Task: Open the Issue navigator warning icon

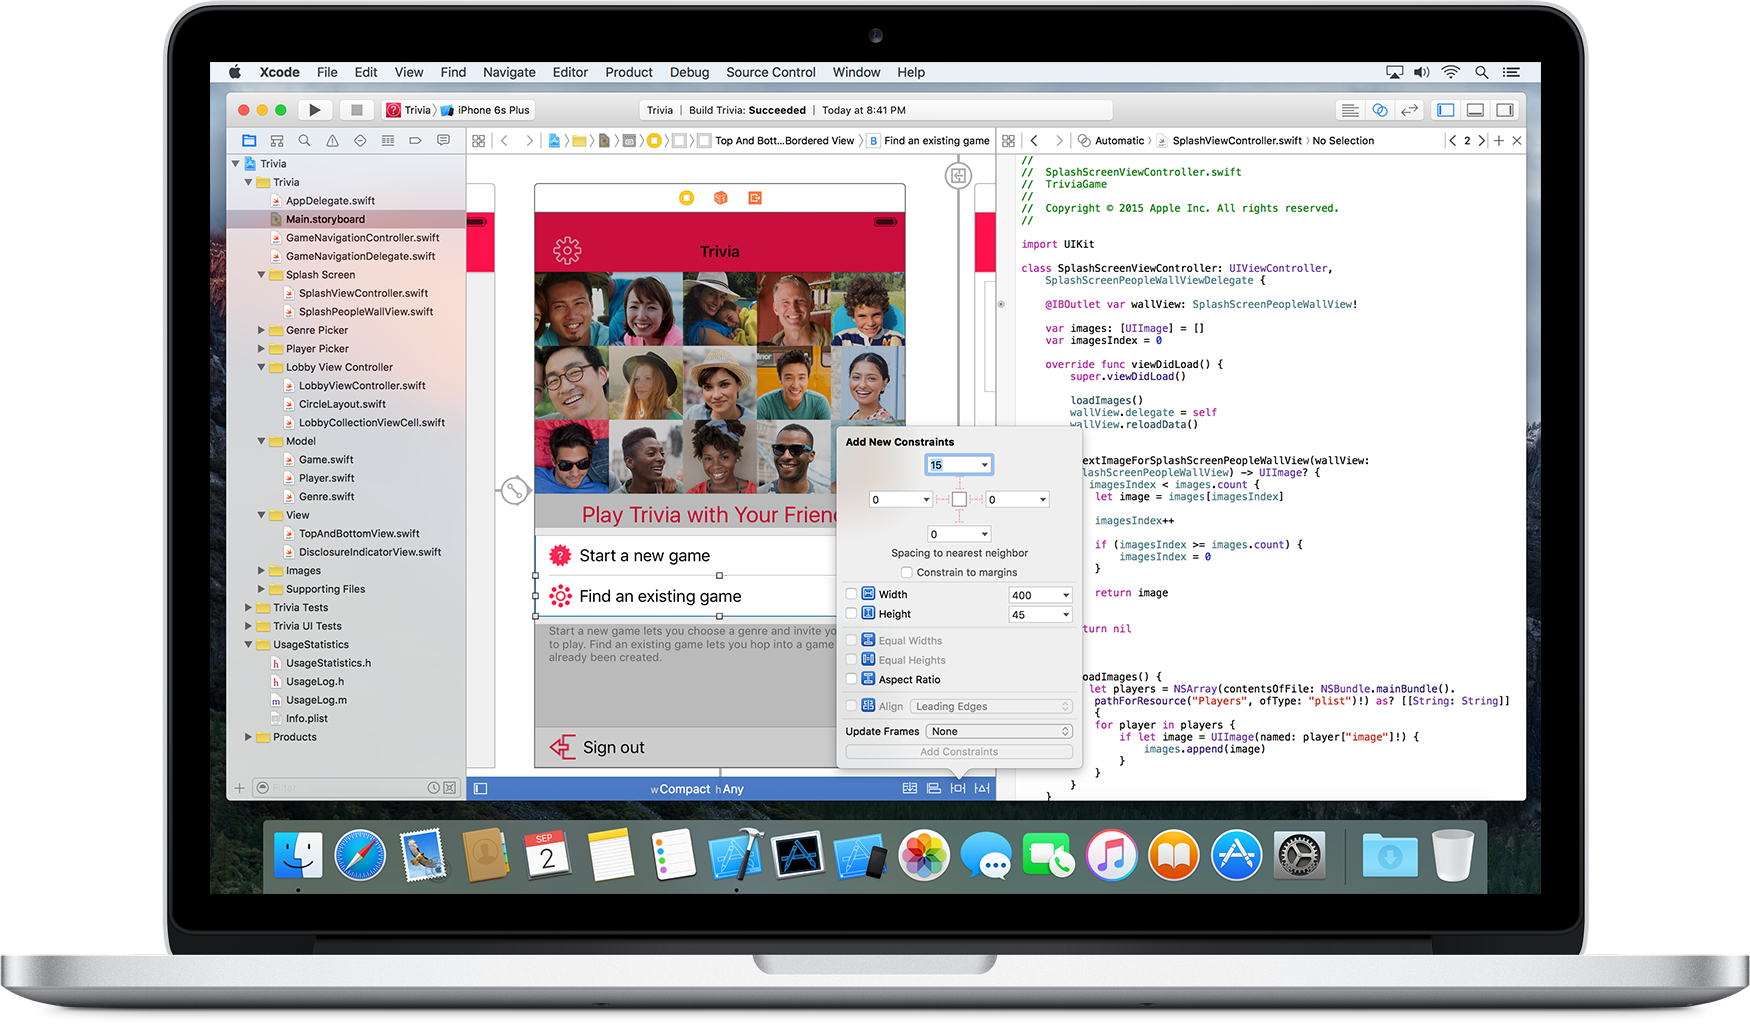Action: click(332, 141)
